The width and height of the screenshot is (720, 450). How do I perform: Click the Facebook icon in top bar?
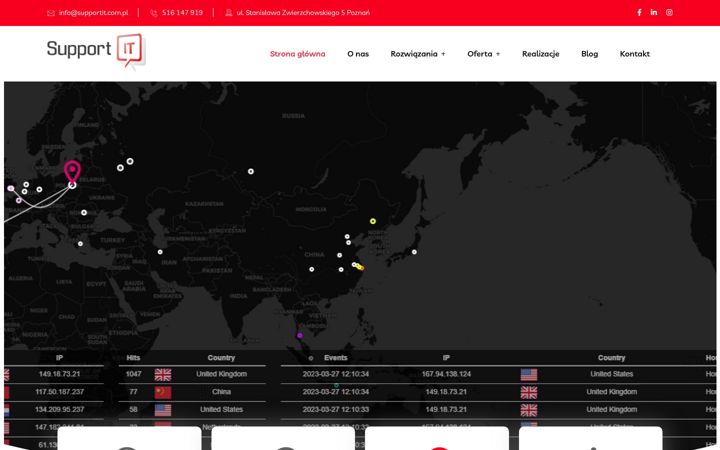tap(639, 12)
